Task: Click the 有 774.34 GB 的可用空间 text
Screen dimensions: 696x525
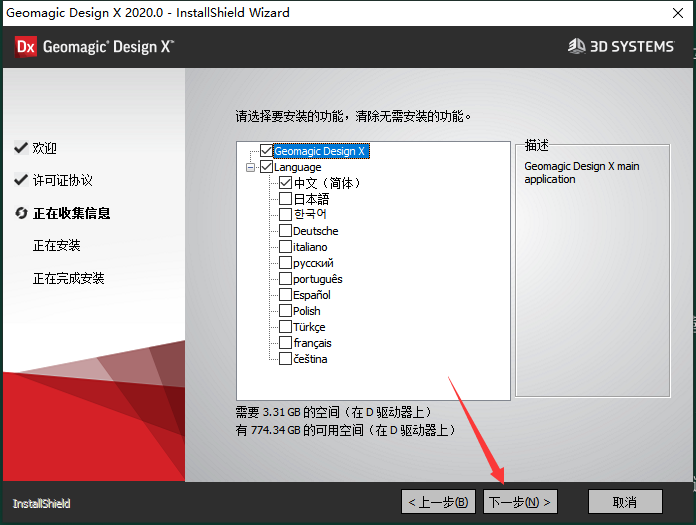Action: [x=345, y=430]
